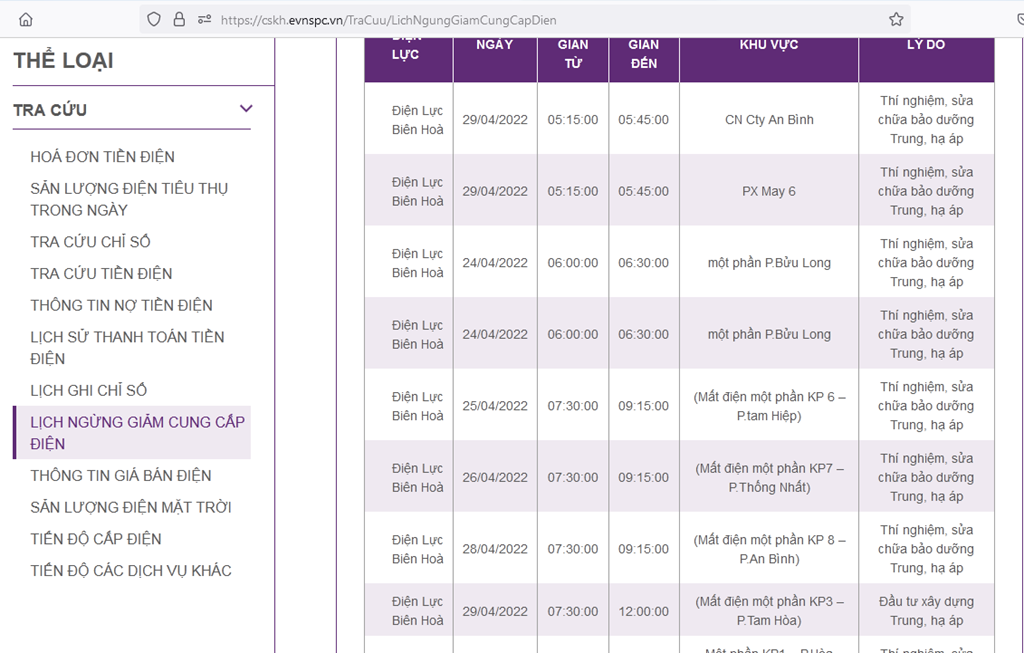The image size is (1024, 653).
Task: Click the KP 6 – P.tam Hiệp area cell
Action: [x=769, y=406]
